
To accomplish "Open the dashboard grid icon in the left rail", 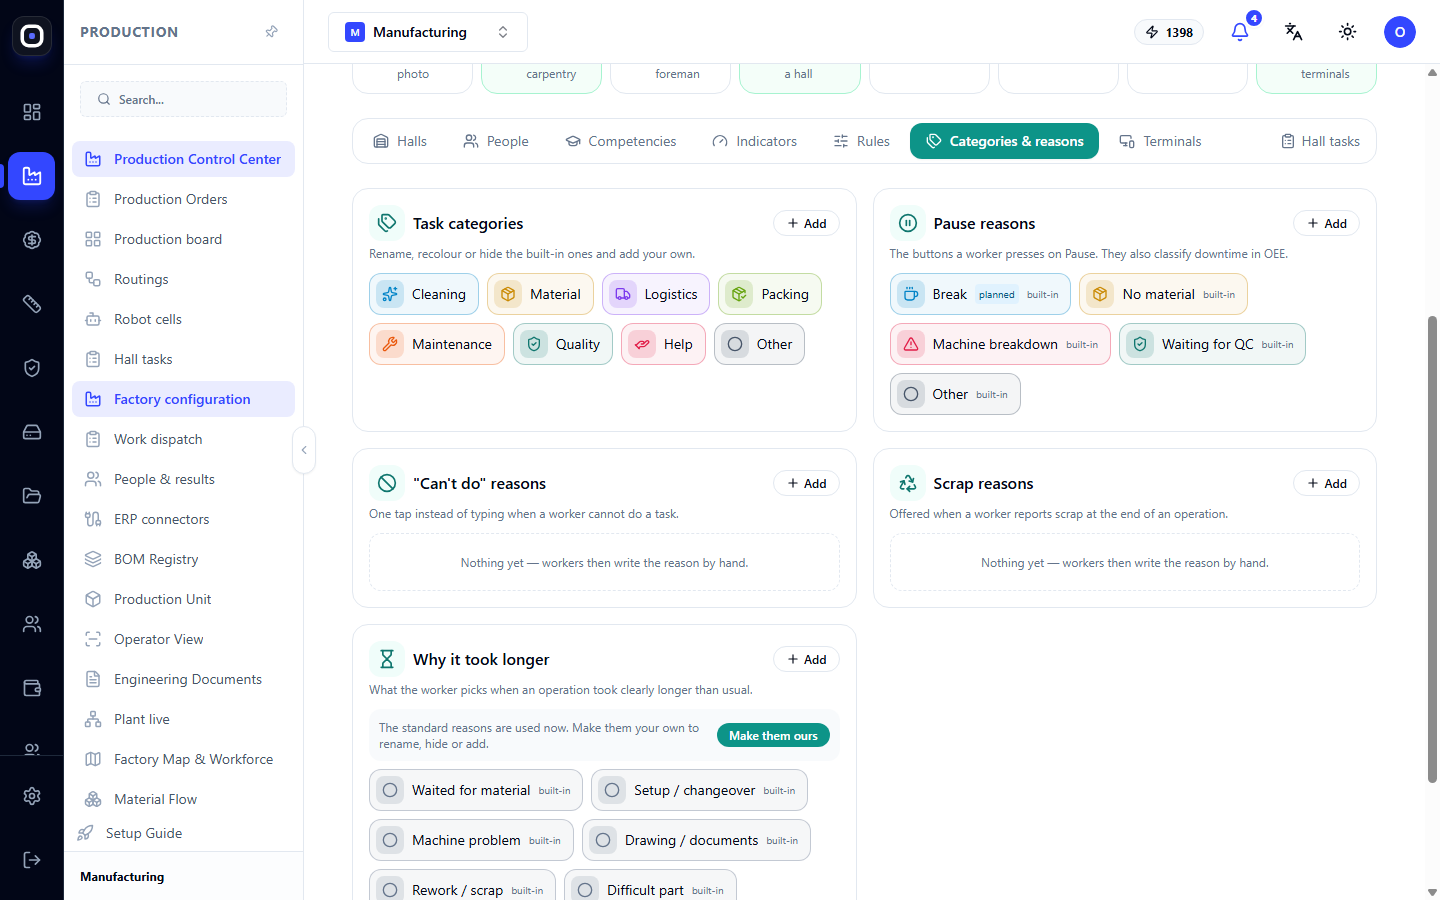I will pyautogui.click(x=32, y=112).
